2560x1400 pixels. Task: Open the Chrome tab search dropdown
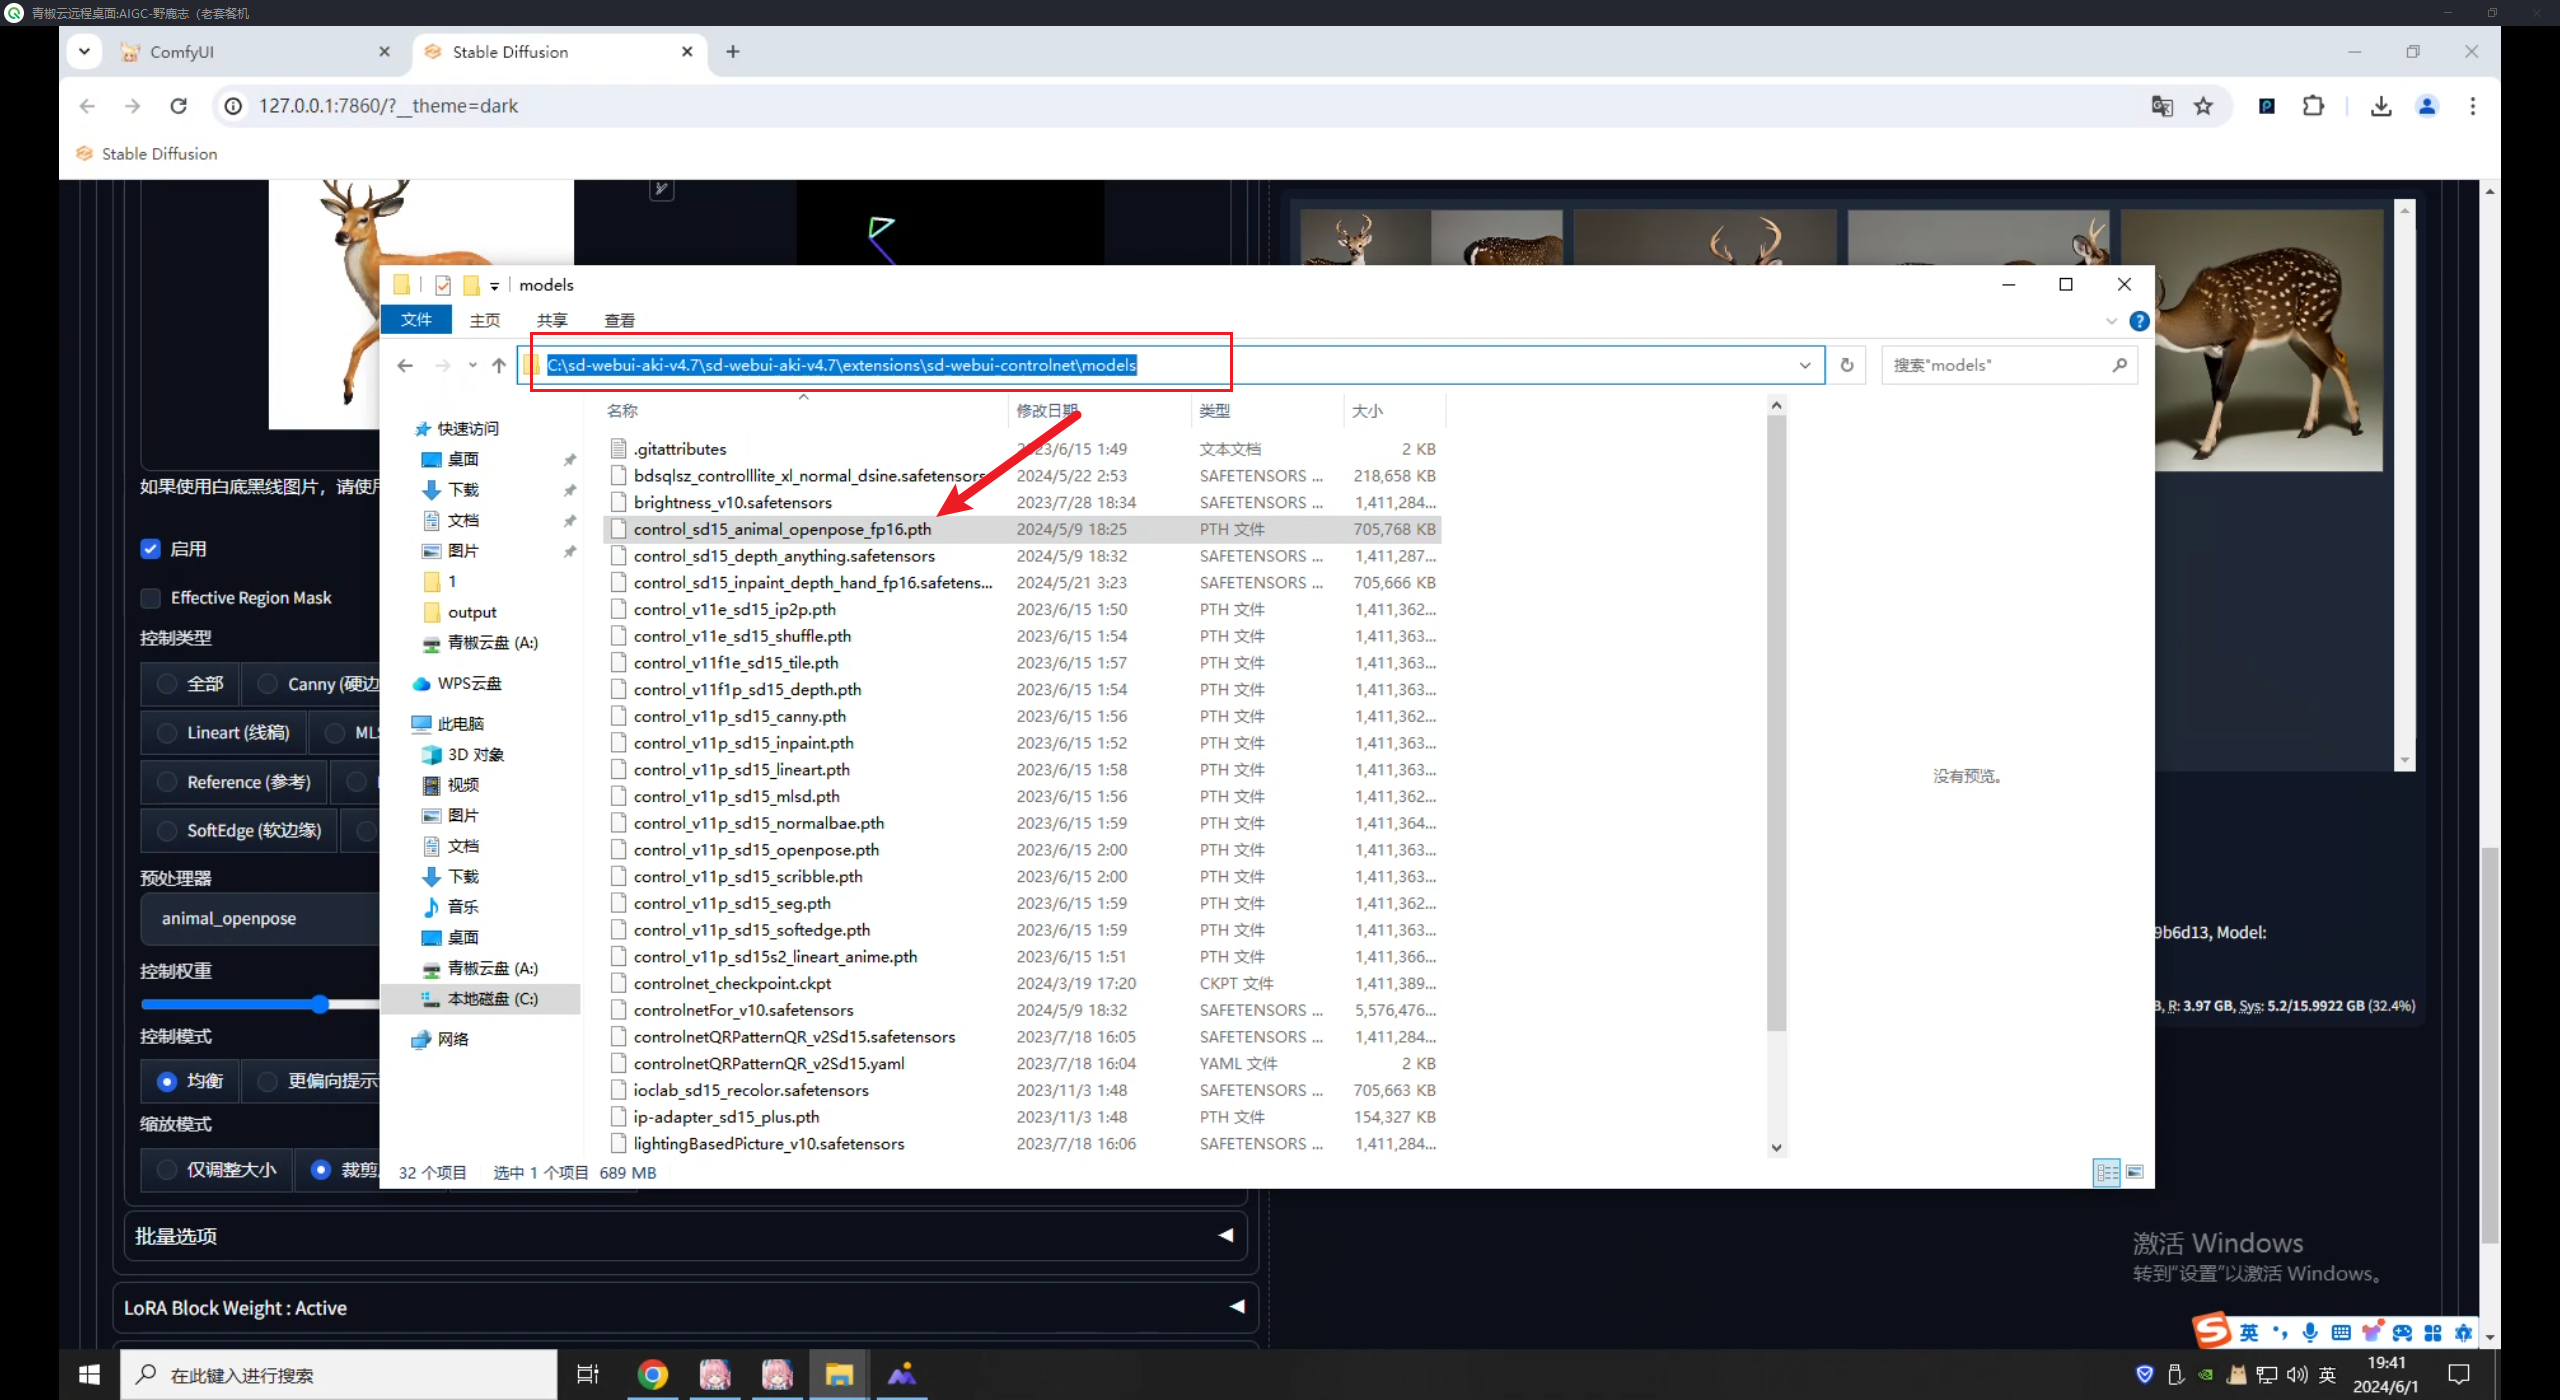[x=84, y=51]
